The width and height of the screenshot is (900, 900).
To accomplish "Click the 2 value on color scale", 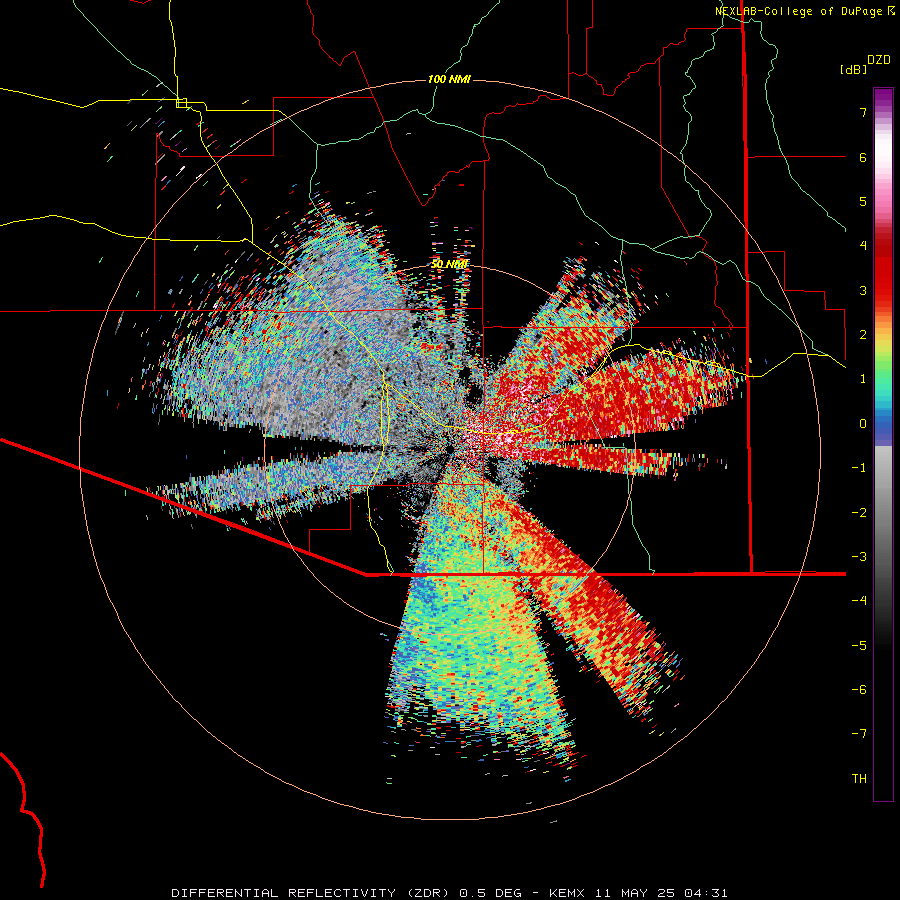I will 863,335.
